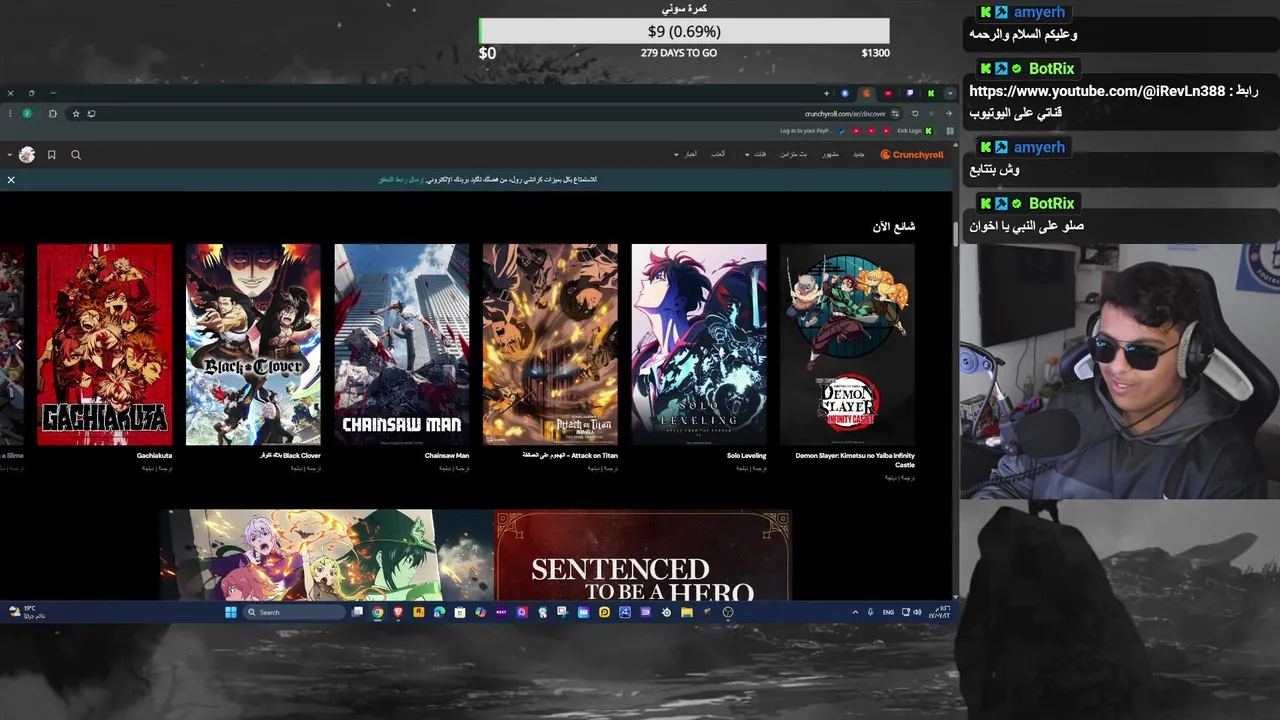This screenshot has height=720, width=1280.
Task: Expand the أخبار news dropdown
Action: point(685,155)
